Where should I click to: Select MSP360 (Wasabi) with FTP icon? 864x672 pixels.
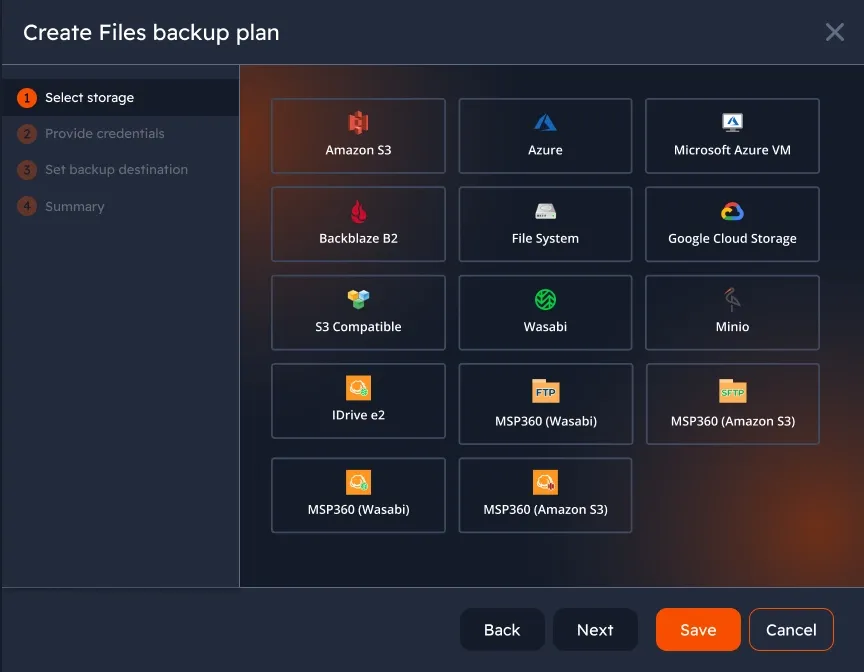coord(544,404)
